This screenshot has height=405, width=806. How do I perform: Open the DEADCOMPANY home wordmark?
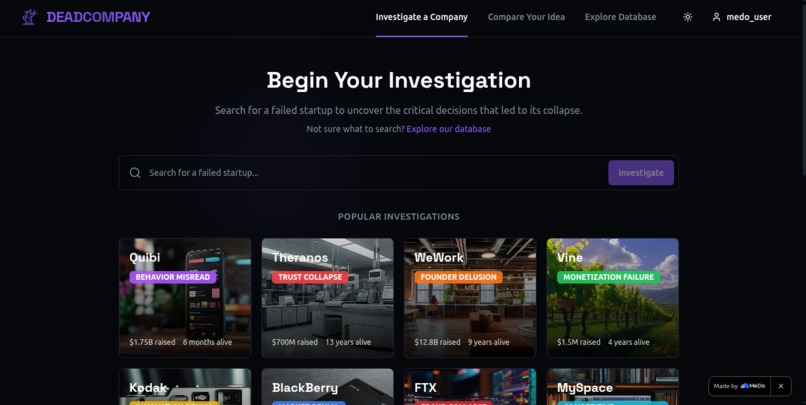tap(98, 17)
